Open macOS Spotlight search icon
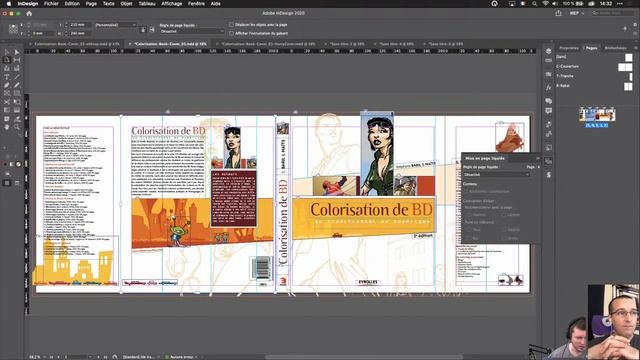 click(534, 4)
